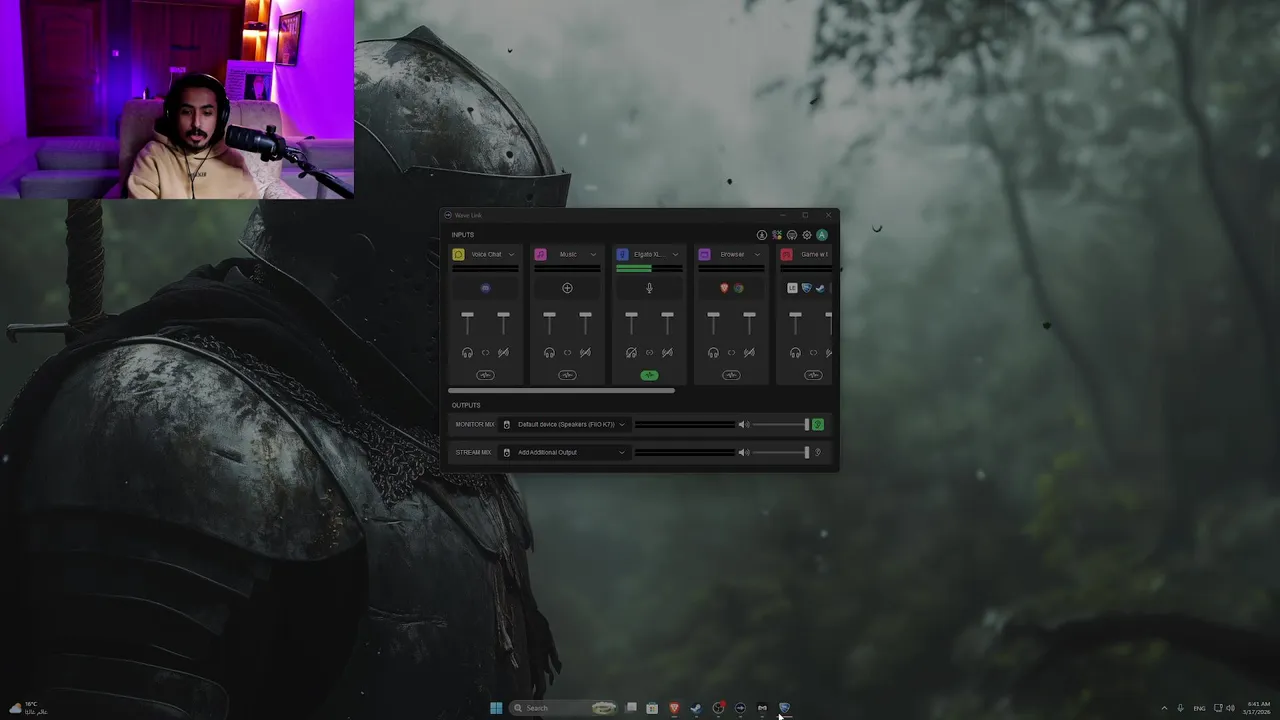This screenshot has width=1280, height=720.
Task: Click the microphone icon in Elgato channel
Action: coord(649,288)
